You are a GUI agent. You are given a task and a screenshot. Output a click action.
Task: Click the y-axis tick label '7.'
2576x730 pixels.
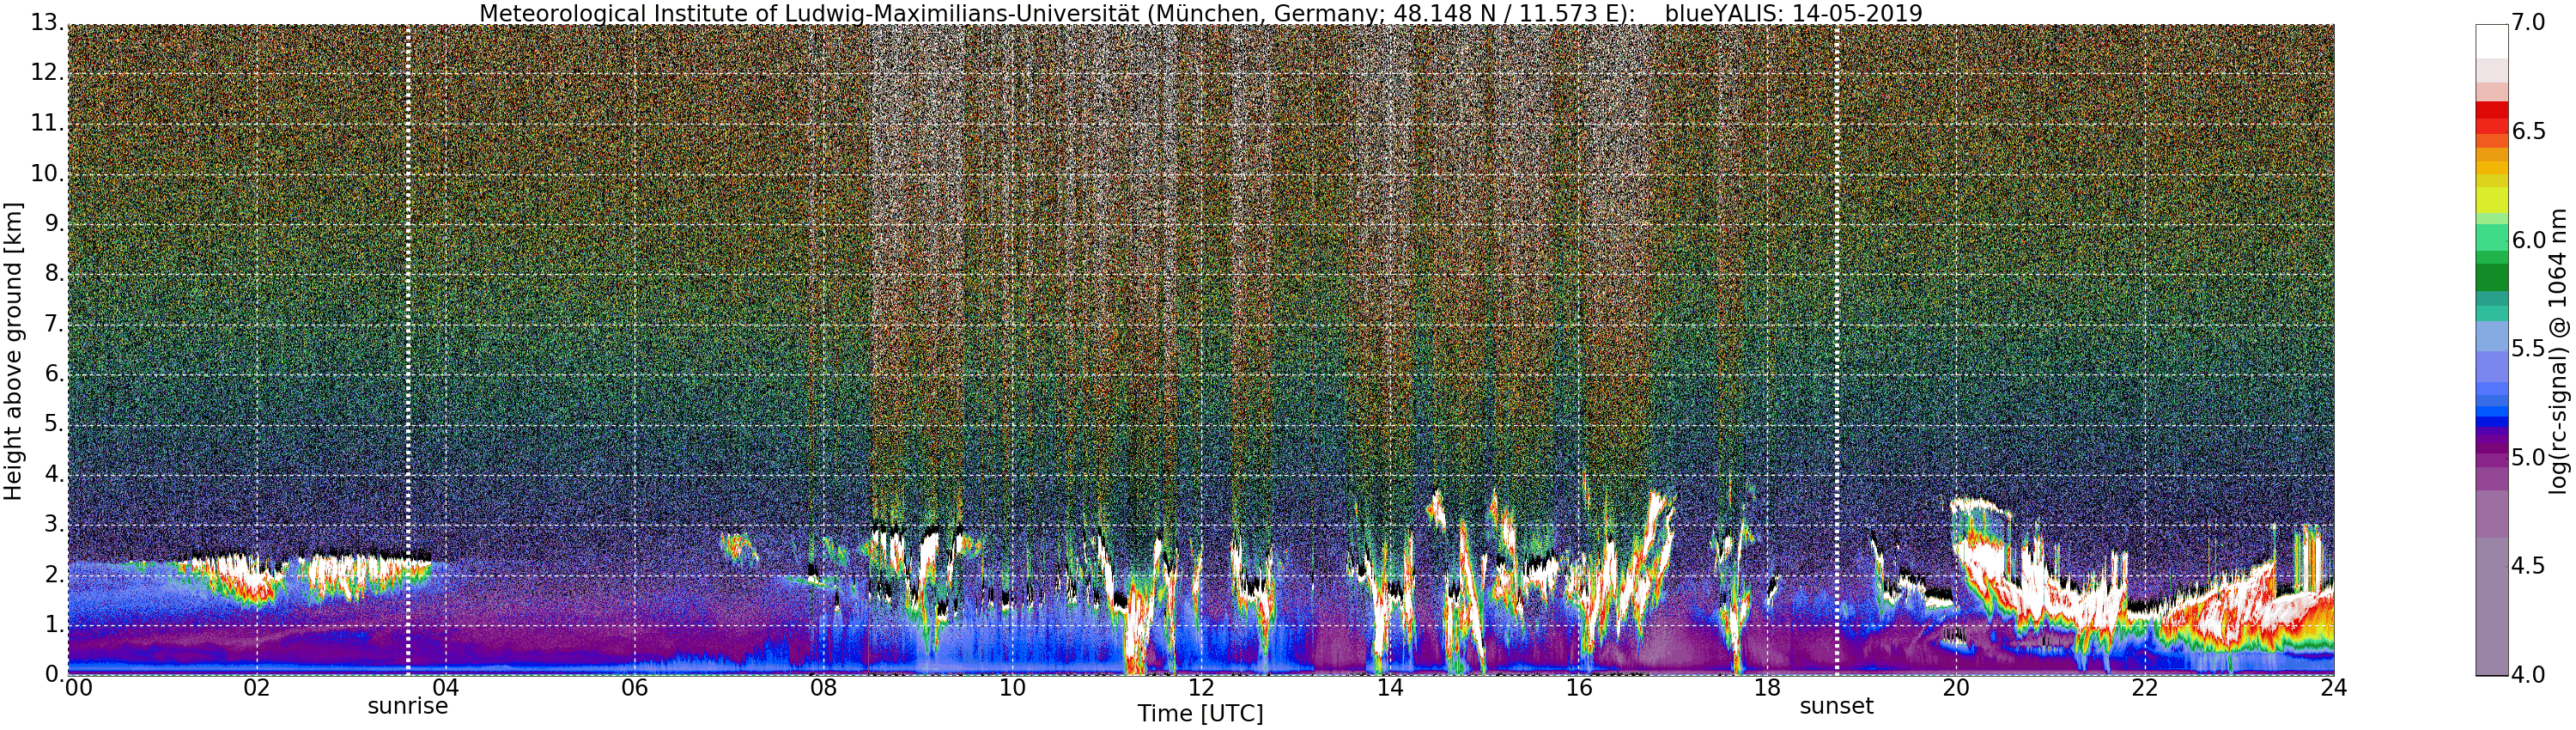tap(53, 324)
